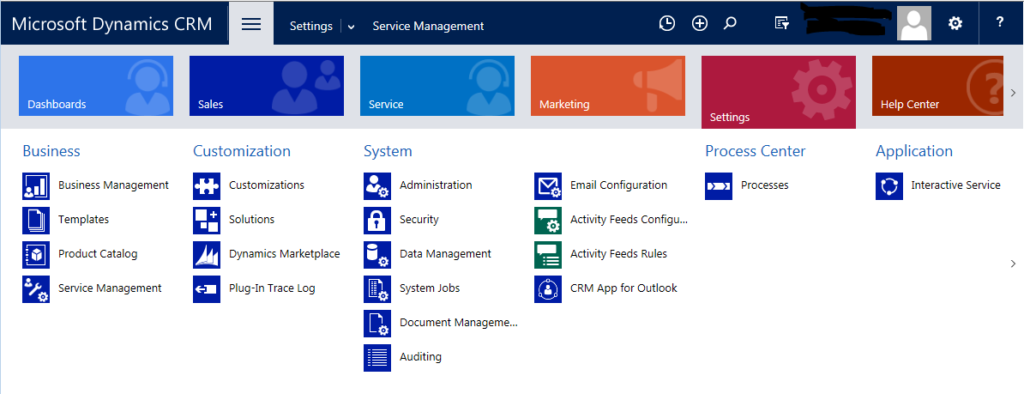This screenshot has width=1024, height=394.
Task: Select the Marketing tile
Action: tap(608, 86)
